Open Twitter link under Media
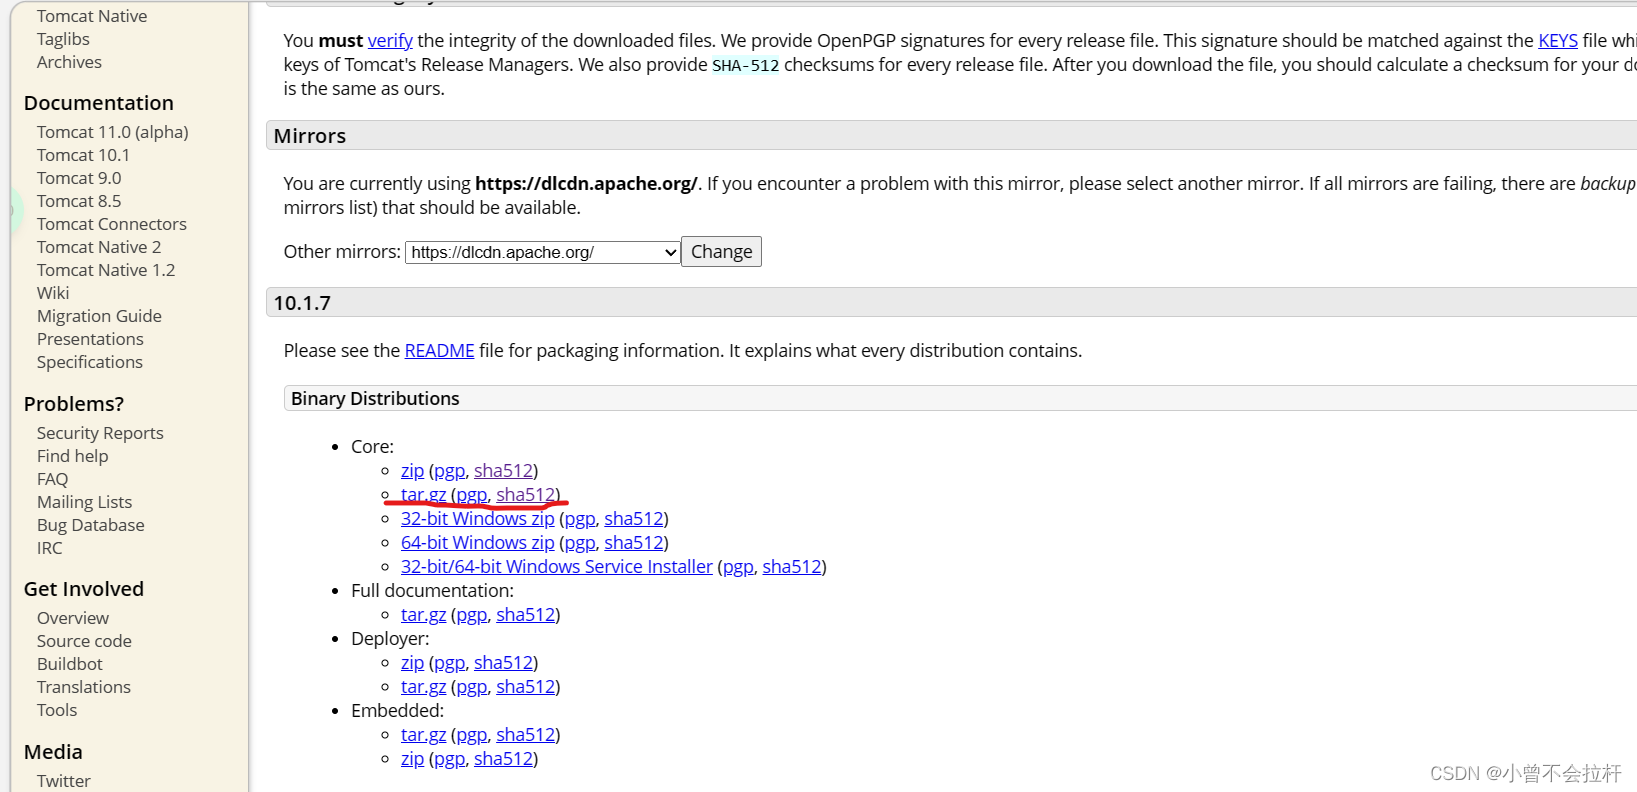Screen dimensions: 1637x792 coord(63,781)
